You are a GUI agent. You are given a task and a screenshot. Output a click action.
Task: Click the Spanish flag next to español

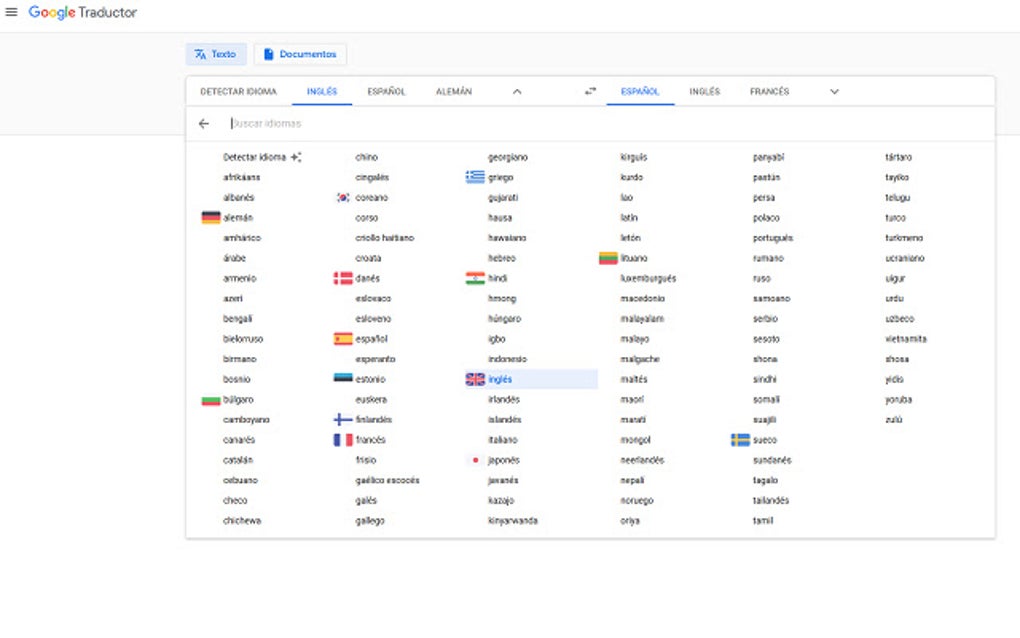(x=343, y=339)
